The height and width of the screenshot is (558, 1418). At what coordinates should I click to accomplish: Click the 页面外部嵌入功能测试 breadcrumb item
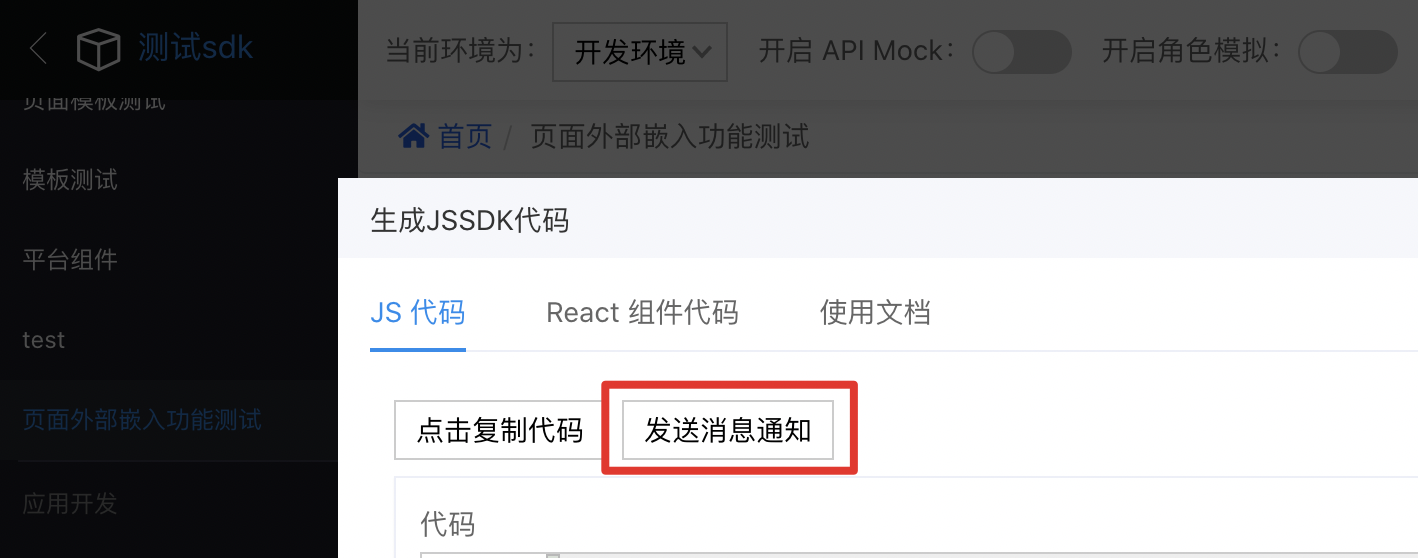click(669, 136)
